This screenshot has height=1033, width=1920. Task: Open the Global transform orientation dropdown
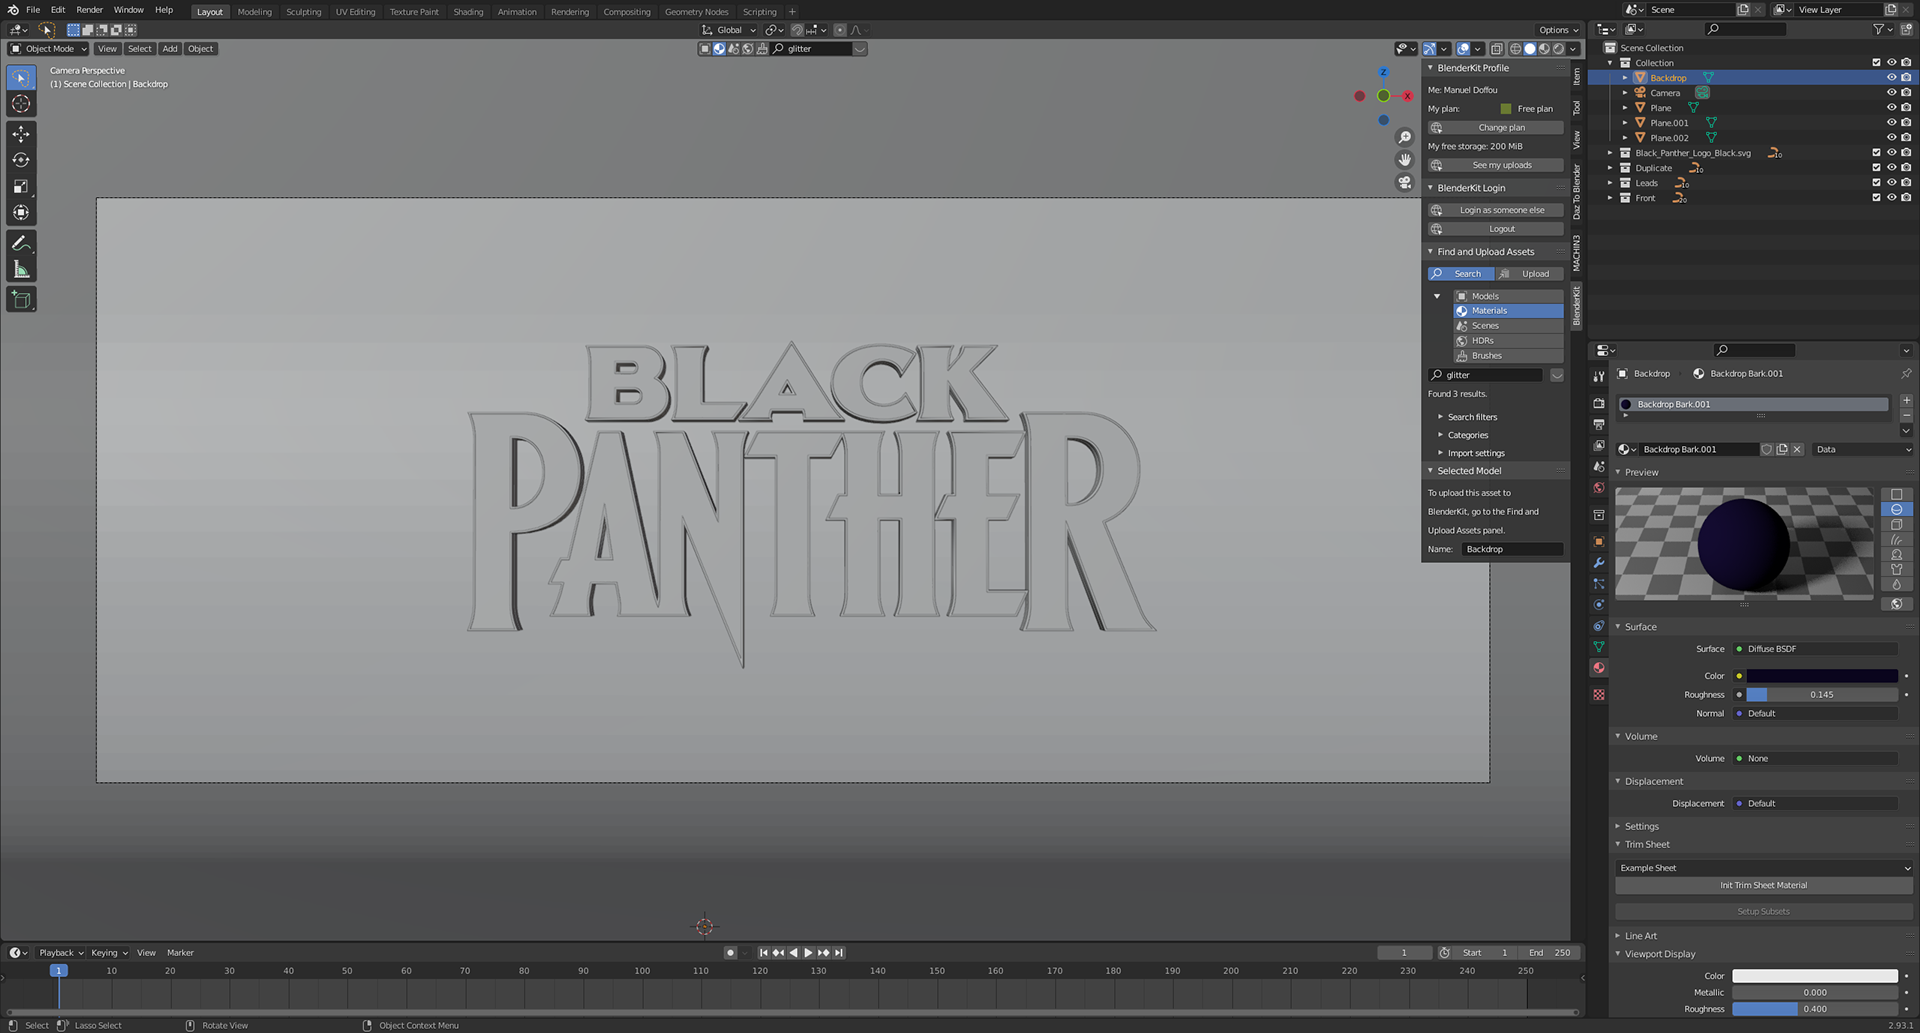[729, 30]
